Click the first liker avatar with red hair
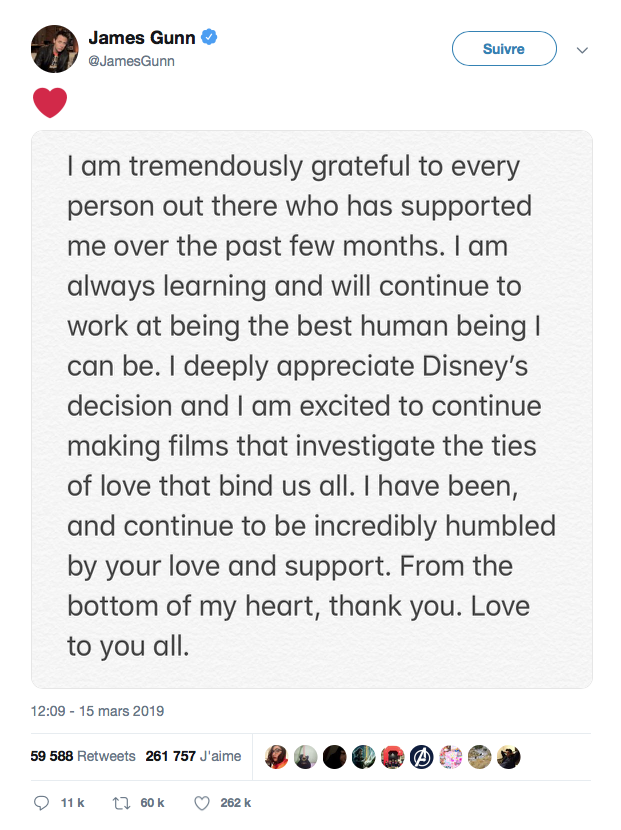621x830 pixels. coord(276,757)
